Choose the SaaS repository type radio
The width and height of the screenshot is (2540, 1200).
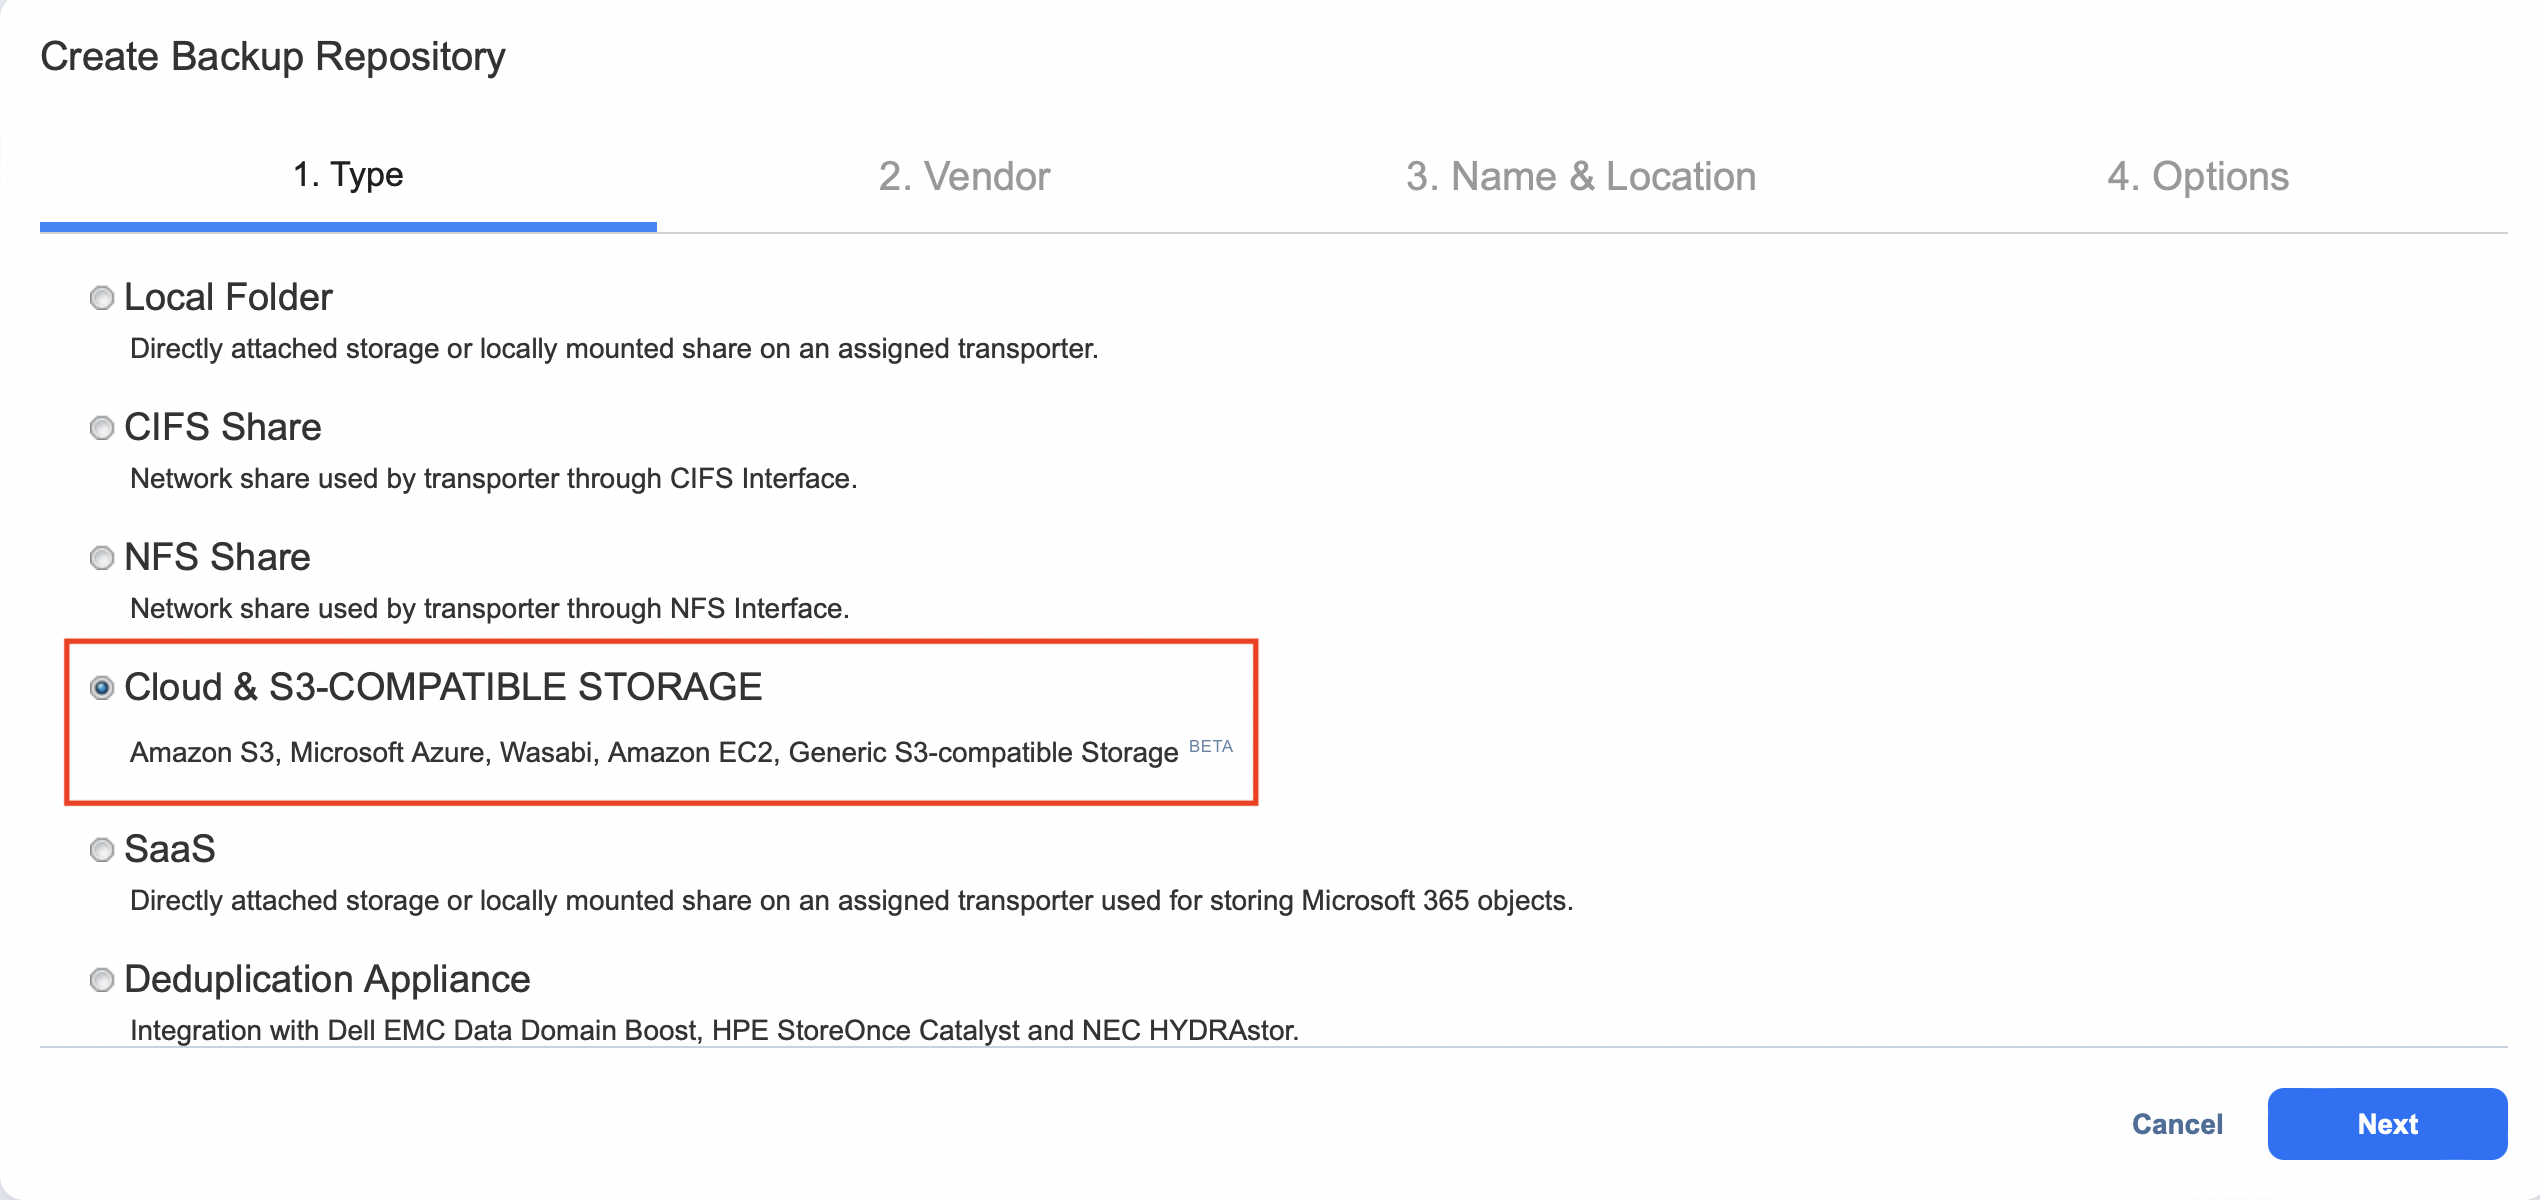[x=102, y=850]
